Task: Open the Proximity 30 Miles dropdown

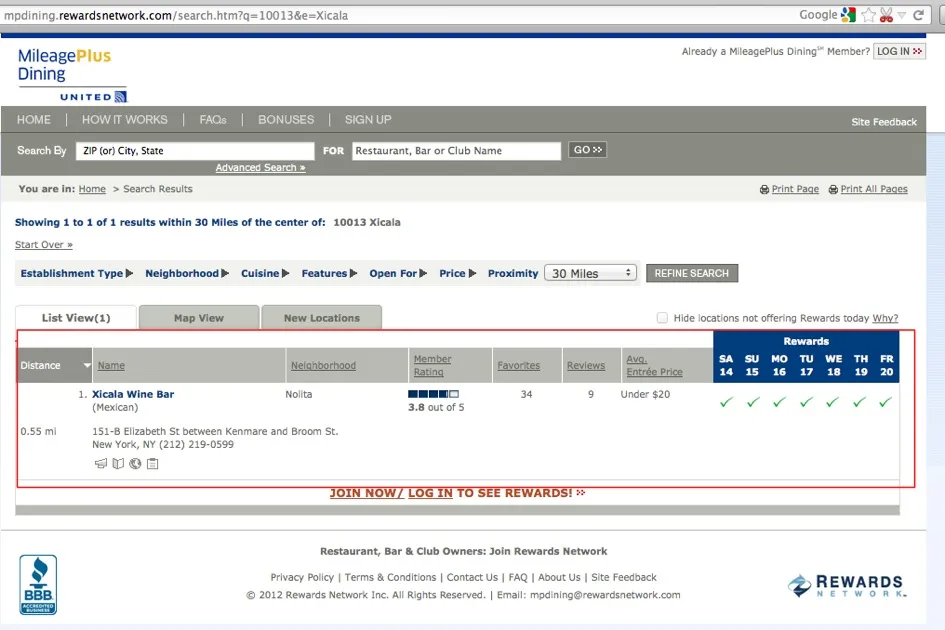Action: (x=591, y=273)
